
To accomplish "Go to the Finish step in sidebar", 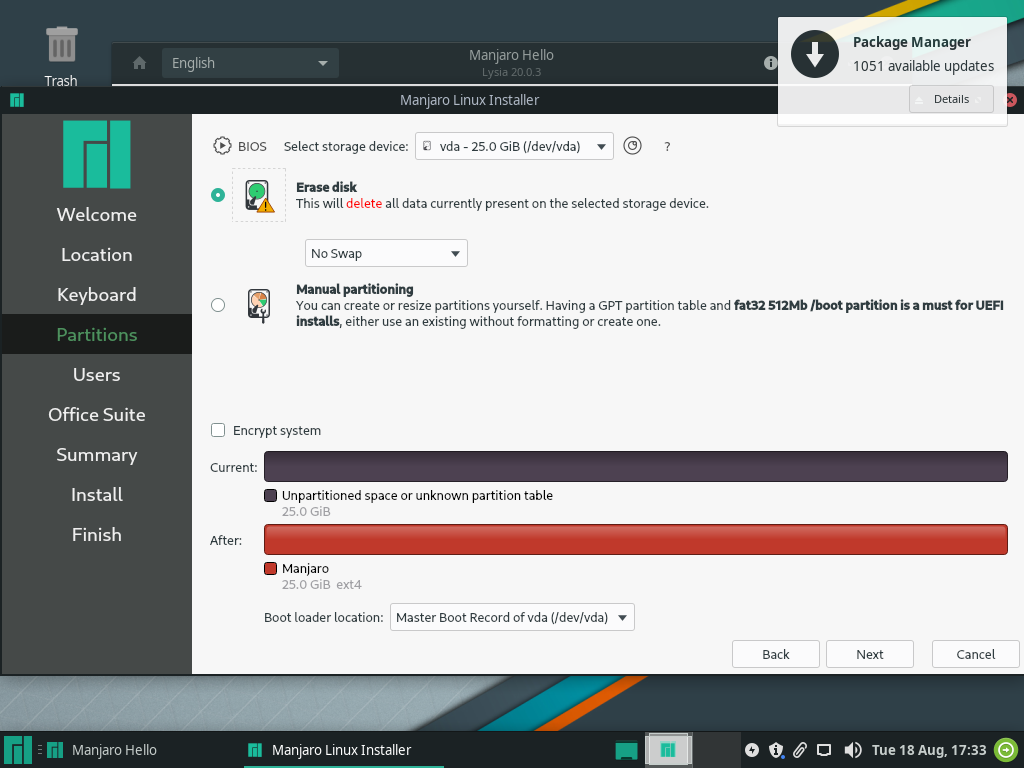I will [97, 534].
